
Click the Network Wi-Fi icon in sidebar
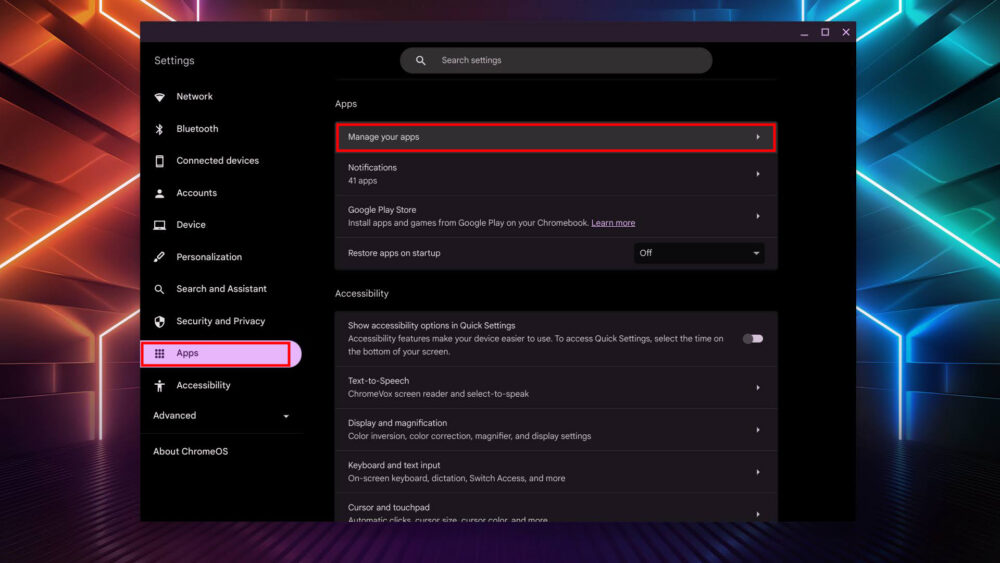(159, 97)
